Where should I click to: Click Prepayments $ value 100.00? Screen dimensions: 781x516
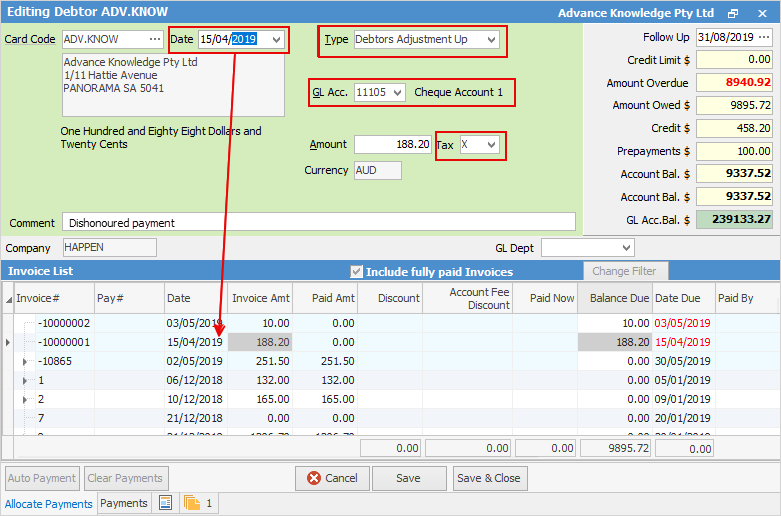pos(734,151)
